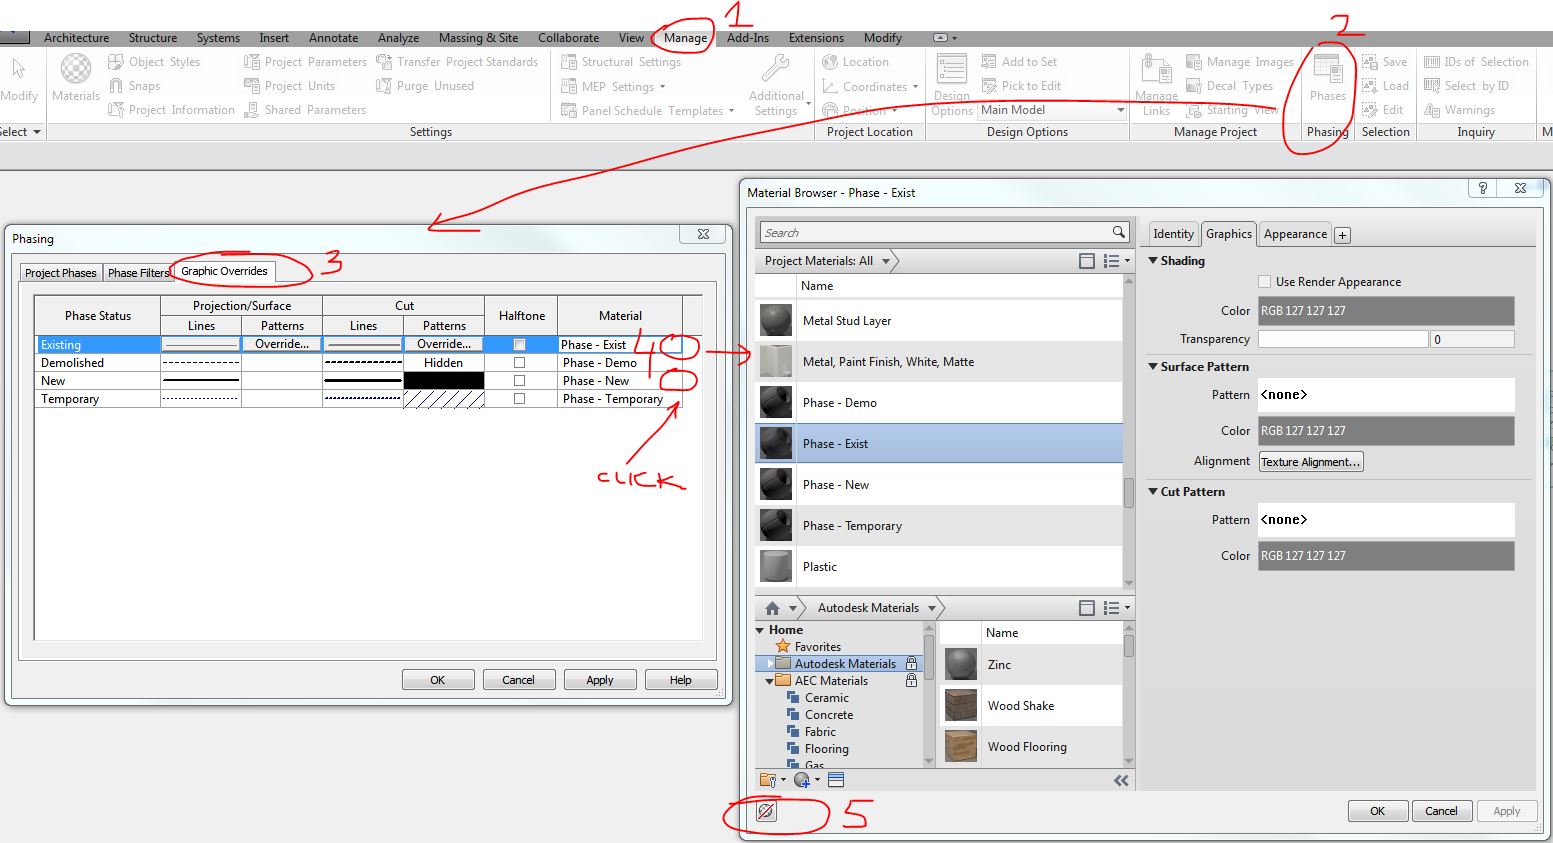Click the Shading color swatch

pos(1386,311)
